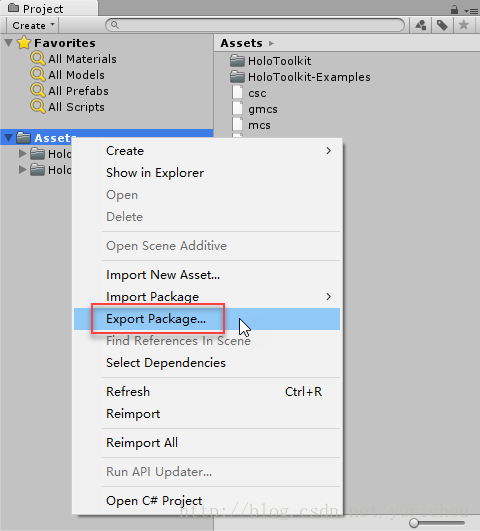Select the HoloToolkit folder name in list
The height and width of the screenshot is (531, 480).
(279, 61)
